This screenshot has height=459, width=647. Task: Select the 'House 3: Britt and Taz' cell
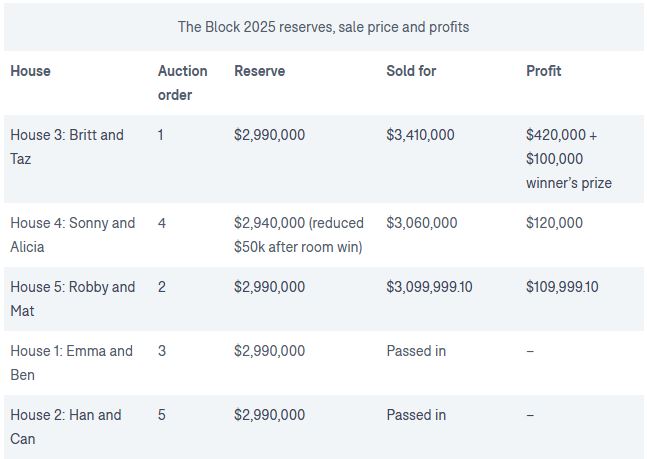(x=67, y=147)
